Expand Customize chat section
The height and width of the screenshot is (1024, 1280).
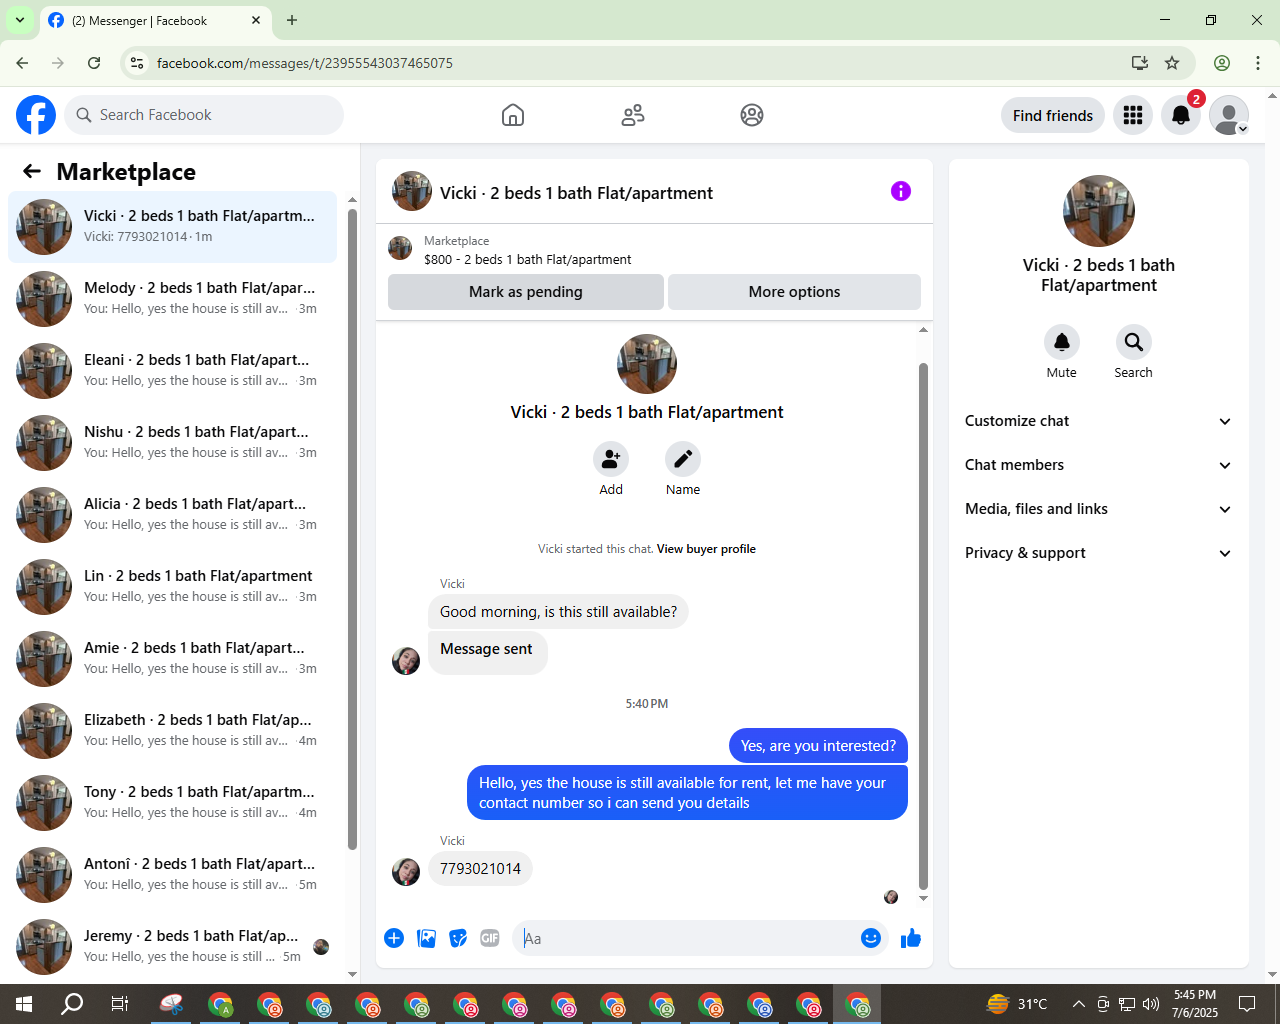1098,421
